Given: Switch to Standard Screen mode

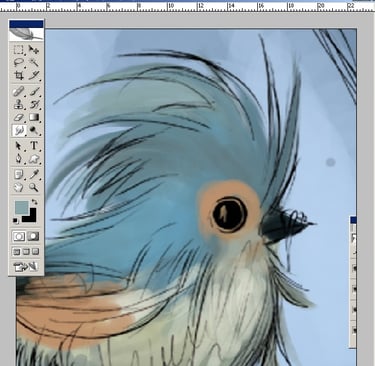Looking at the screenshot, I should (x=16, y=252).
